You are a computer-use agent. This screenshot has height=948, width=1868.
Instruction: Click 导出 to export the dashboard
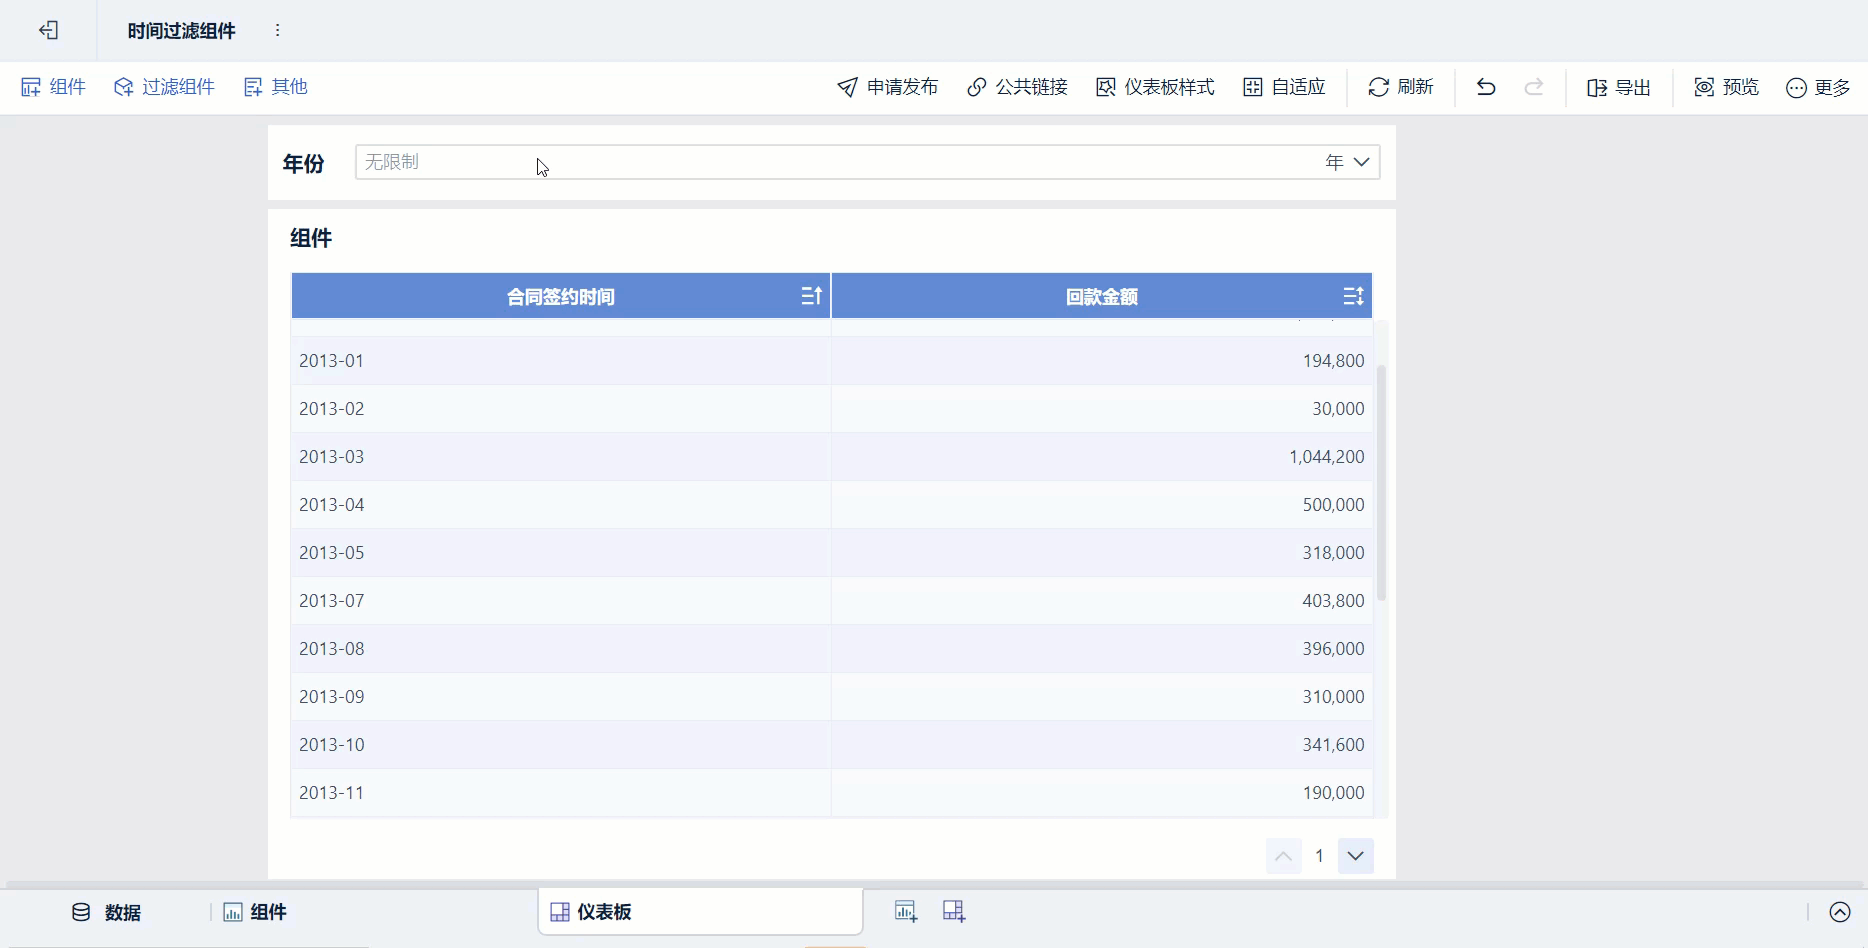pyautogui.click(x=1619, y=87)
